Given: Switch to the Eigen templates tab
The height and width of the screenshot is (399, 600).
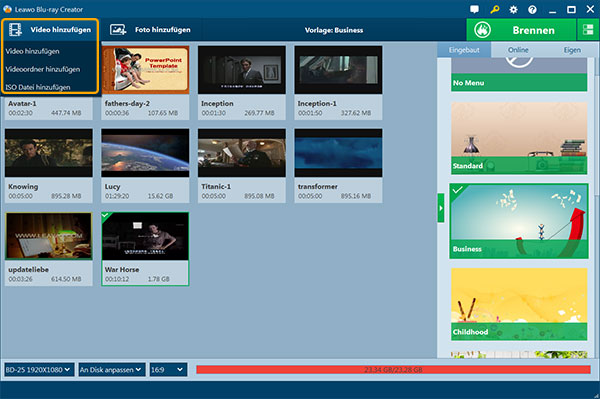Looking at the screenshot, I should tap(572, 50).
